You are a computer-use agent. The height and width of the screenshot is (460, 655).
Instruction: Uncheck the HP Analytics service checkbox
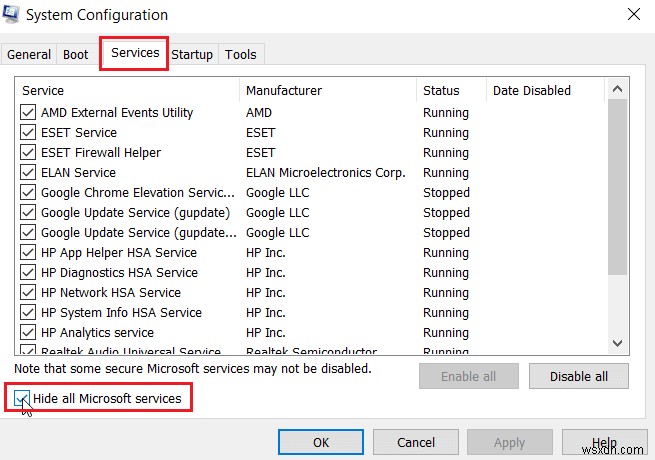(28, 333)
